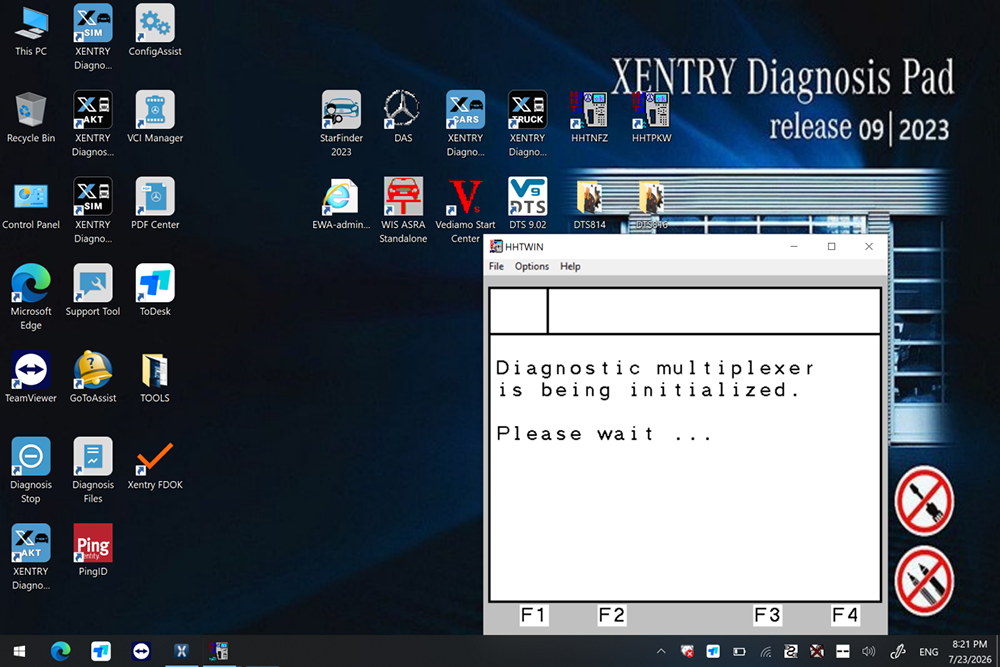
Task: Open the Help menu in HHTWIN
Action: pos(570,266)
